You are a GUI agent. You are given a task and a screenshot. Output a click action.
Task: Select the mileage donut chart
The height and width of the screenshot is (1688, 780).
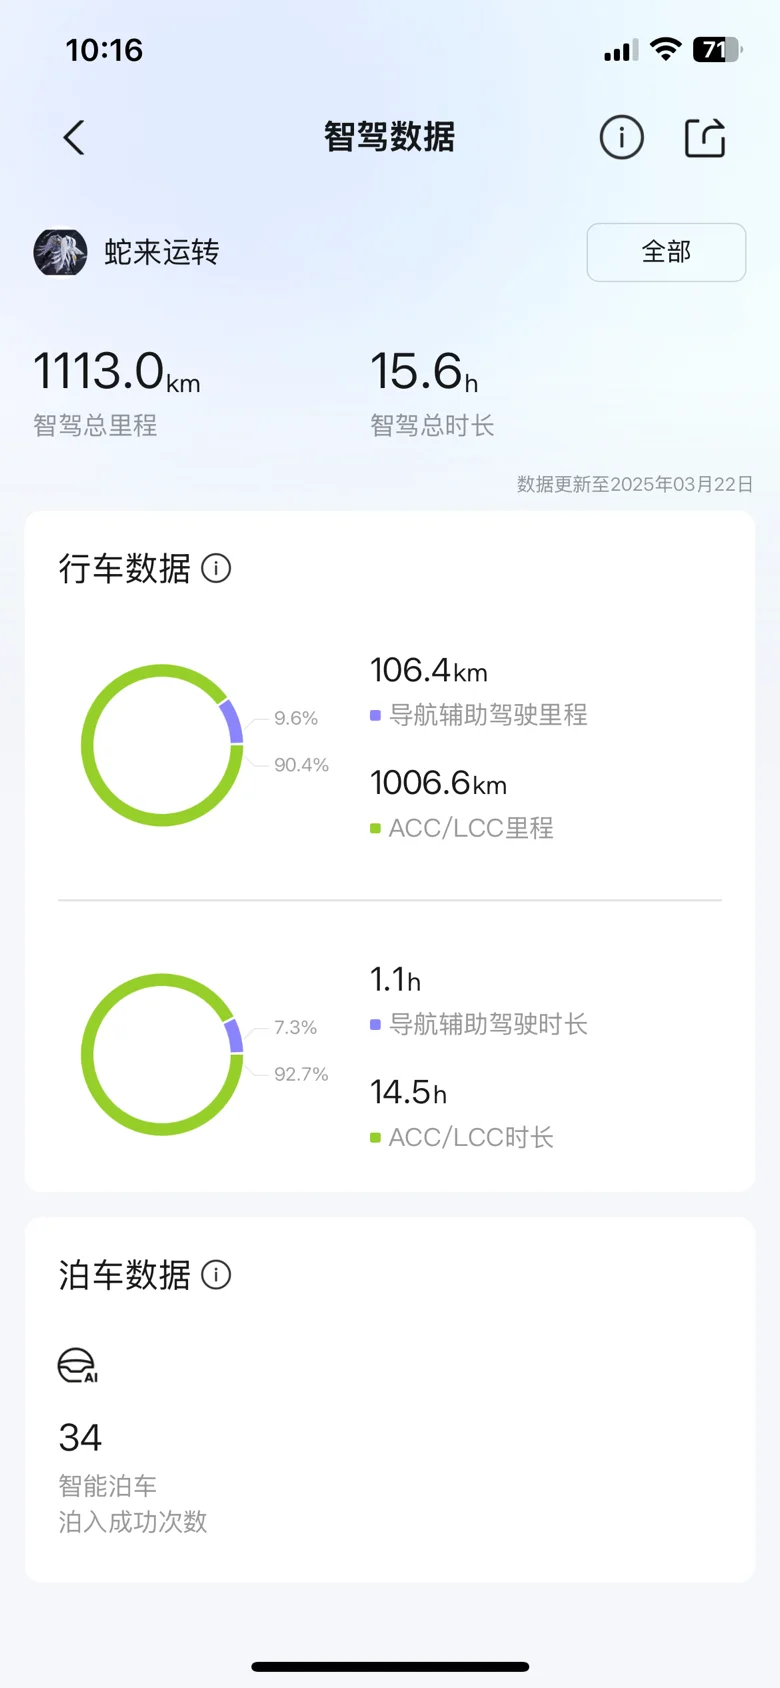point(162,745)
